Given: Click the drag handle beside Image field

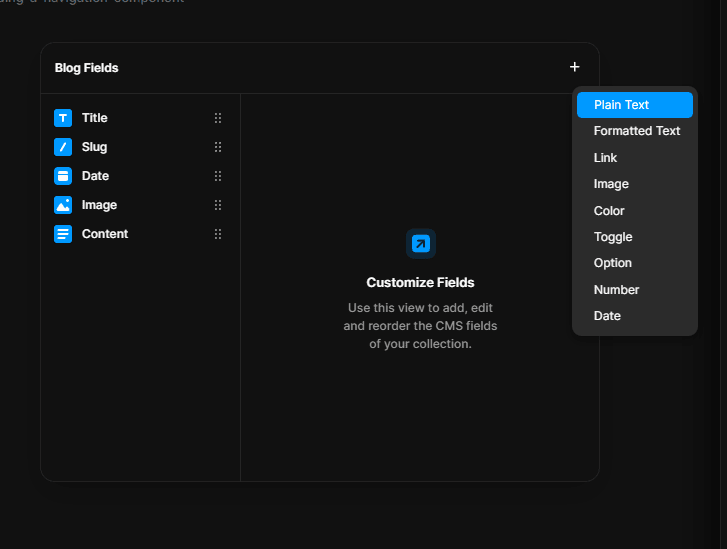Looking at the screenshot, I should pos(218,205).
